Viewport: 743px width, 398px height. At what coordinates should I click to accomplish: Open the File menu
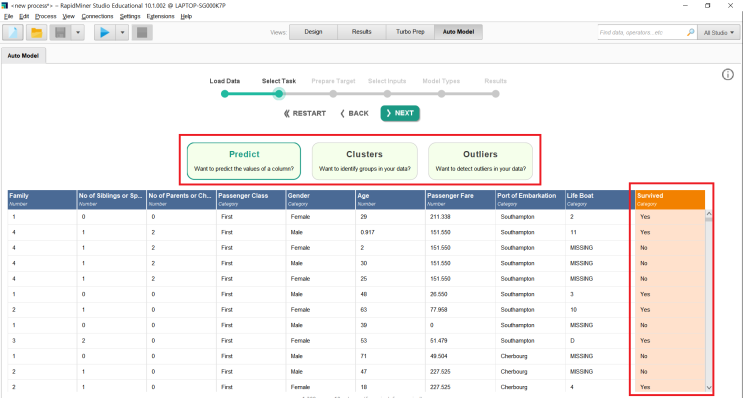(x=9, y=16)
